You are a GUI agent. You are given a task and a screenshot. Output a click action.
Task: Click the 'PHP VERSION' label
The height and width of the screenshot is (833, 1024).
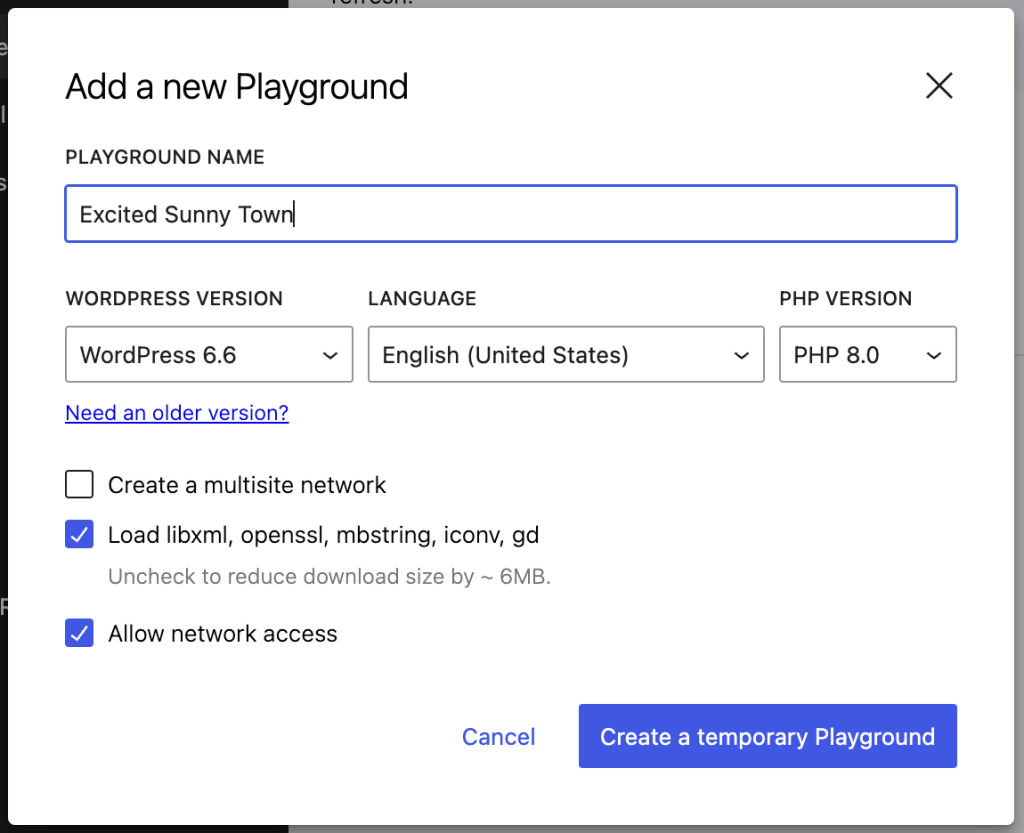tap(845, 298)
